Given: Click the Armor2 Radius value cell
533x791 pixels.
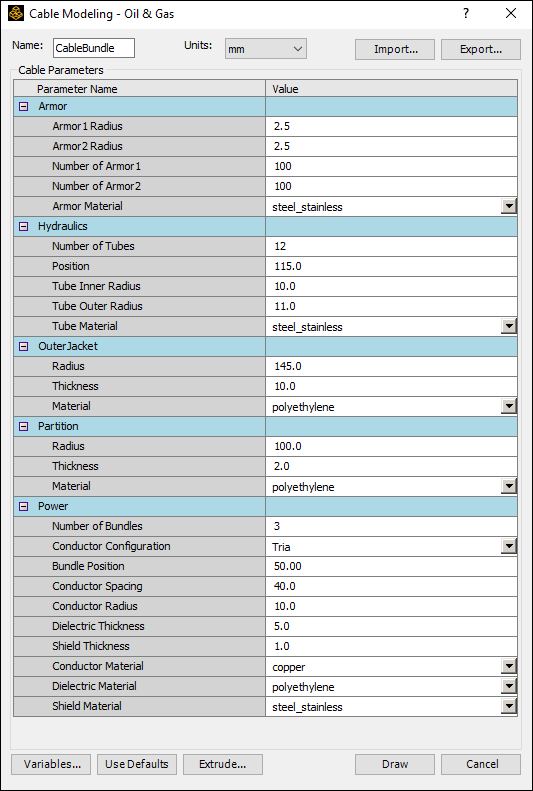Looking at the screenshot, I should pos(391,146).
